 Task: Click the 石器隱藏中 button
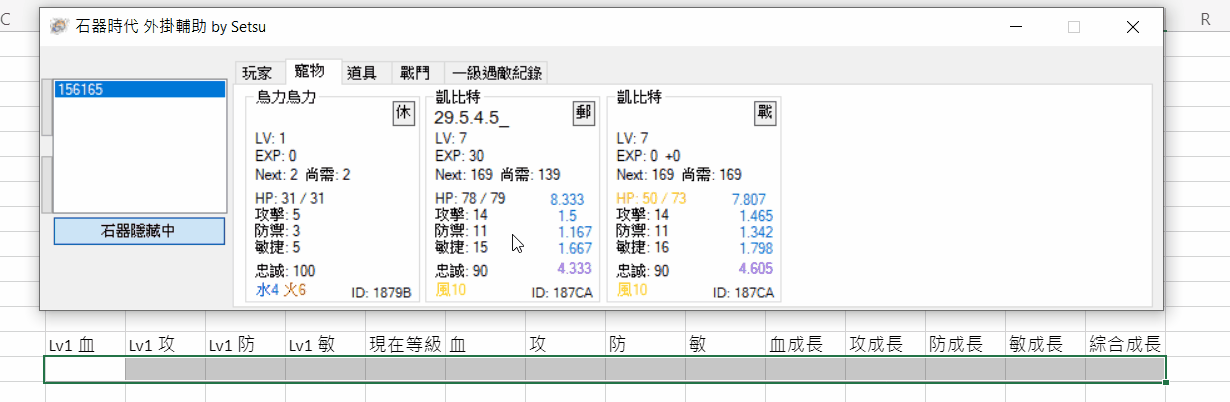point(139,231)
